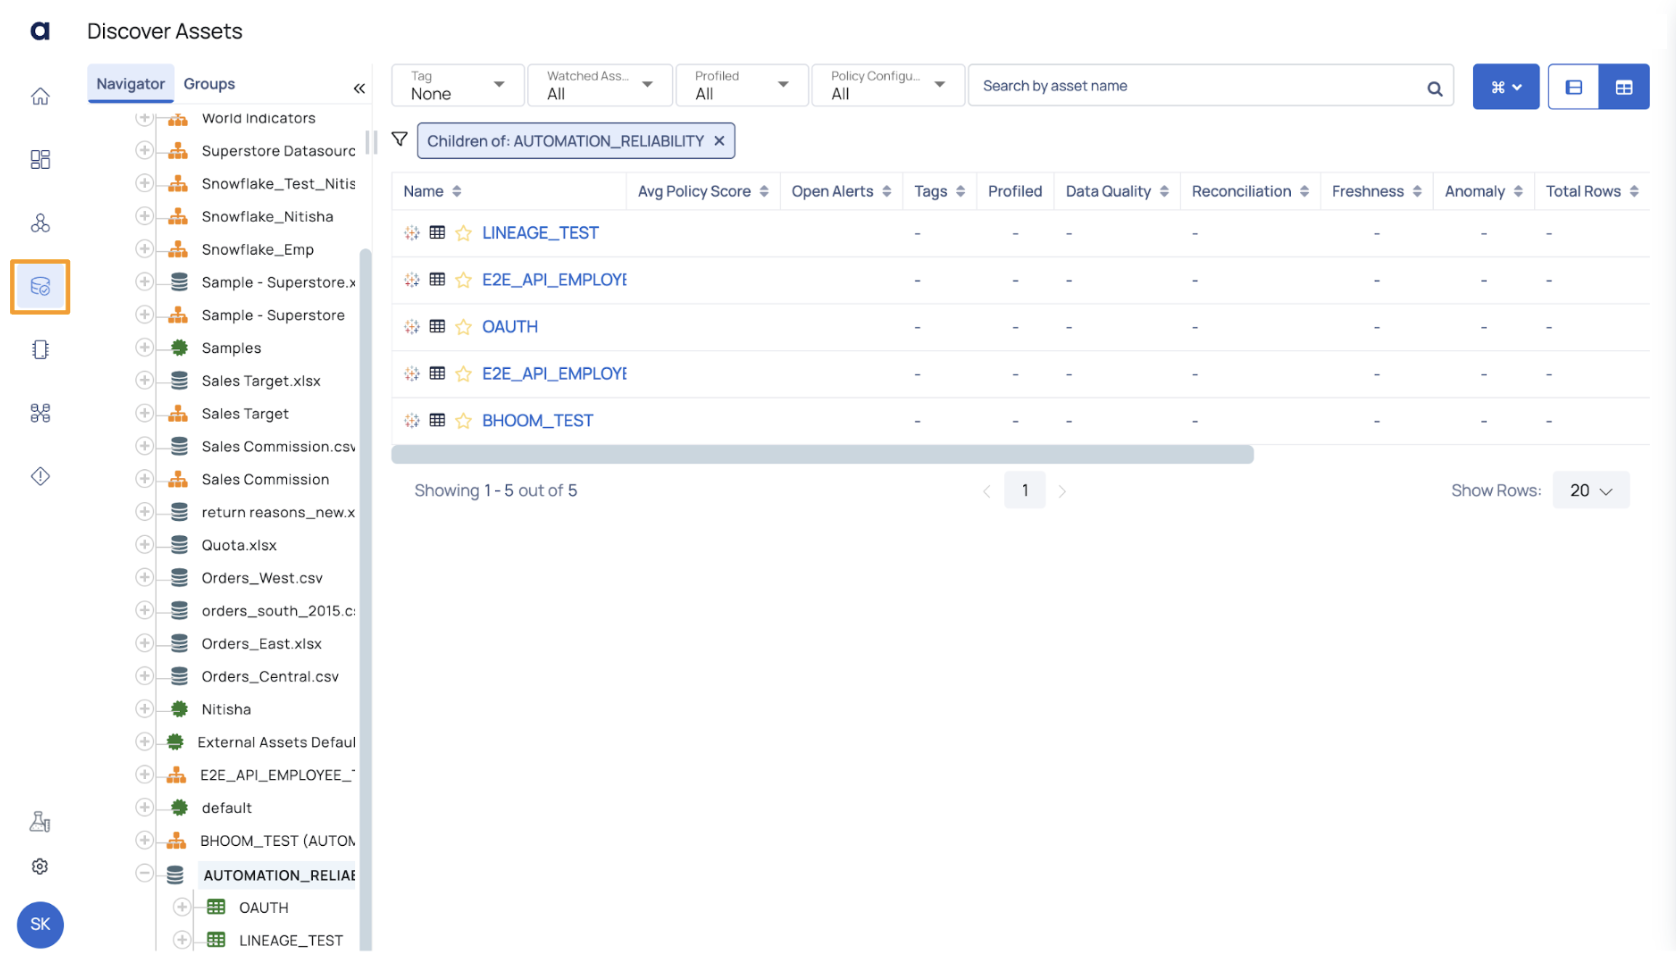The width and height of the screenshot is (1676, 974).
Task: Click the Orders_Central.csv database icon
Action: (179, 676)
